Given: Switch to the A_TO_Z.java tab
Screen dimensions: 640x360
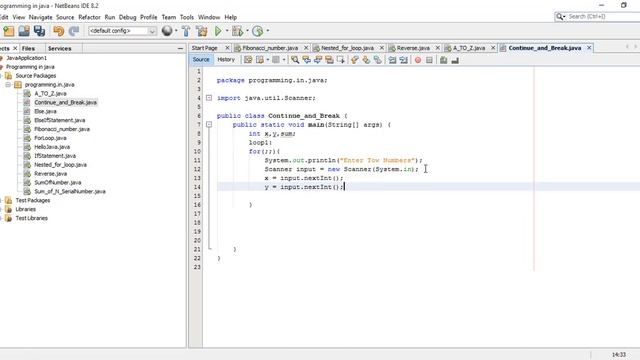Looking at the screenshot, I should click(469, 48).
